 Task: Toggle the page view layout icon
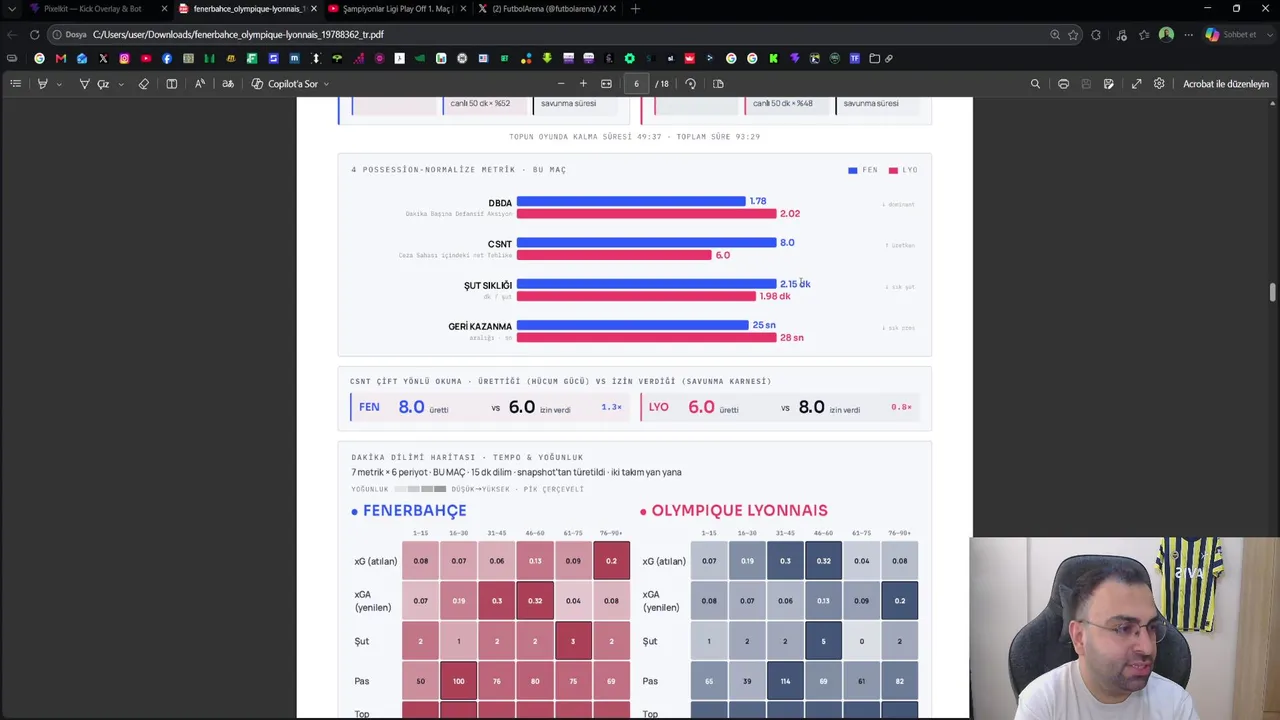click(172, 84)
